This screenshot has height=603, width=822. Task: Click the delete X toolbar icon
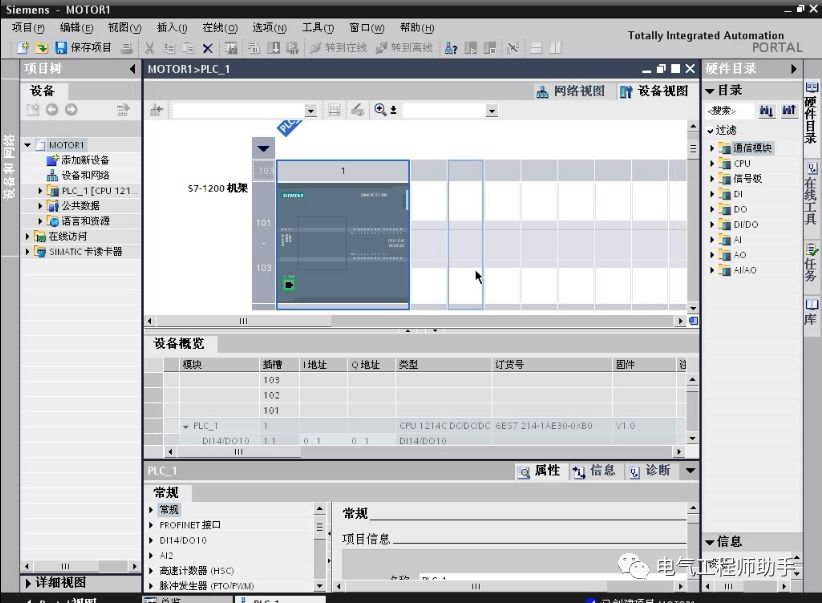(208, 48)
